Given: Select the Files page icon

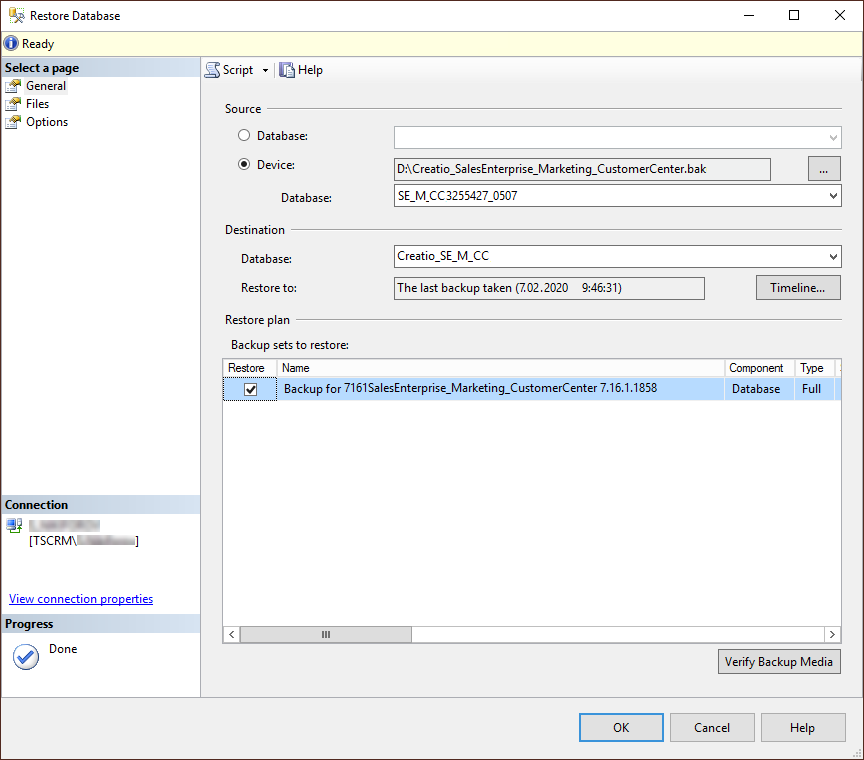Looking at the screenshot, I should (x=13, y=104).
